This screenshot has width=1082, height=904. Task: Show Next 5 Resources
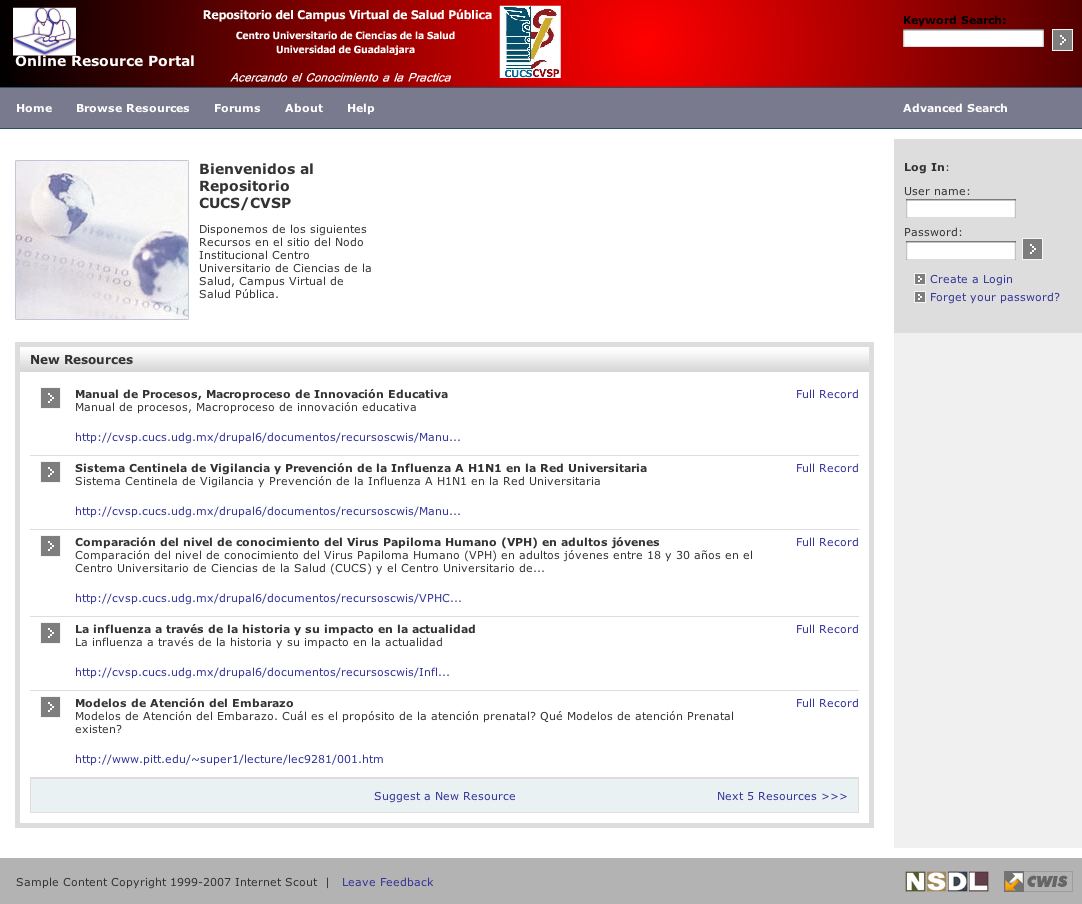pyautogui.click(x=781, y=796)
